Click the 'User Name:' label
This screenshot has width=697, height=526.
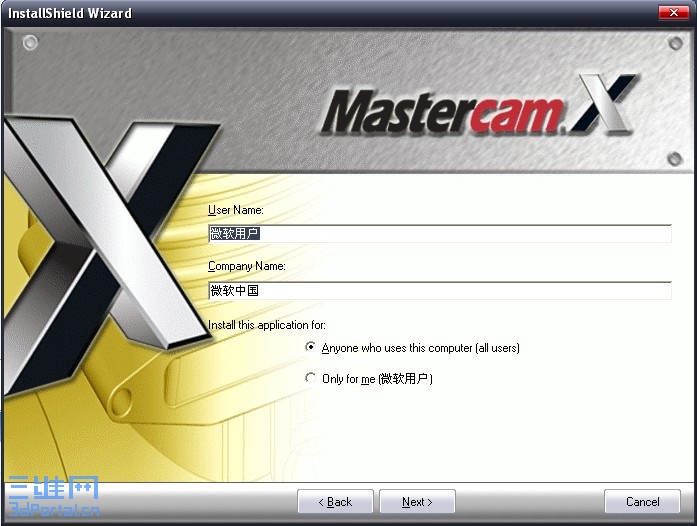[x=236, y=210]
